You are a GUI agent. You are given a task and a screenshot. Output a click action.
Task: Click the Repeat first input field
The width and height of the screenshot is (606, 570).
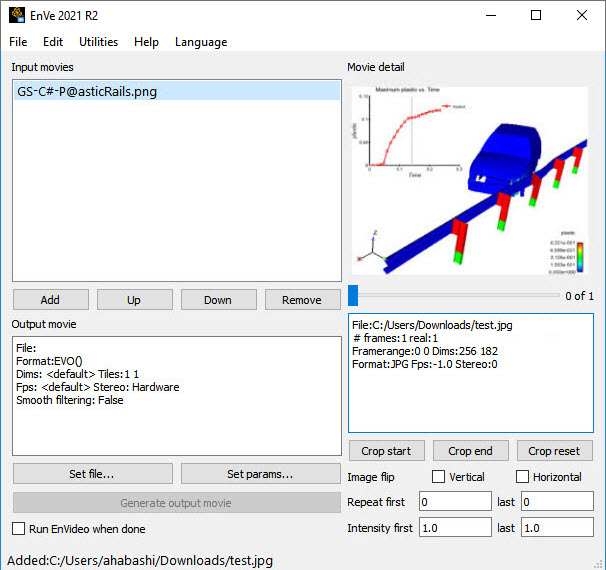coord(455,502)
